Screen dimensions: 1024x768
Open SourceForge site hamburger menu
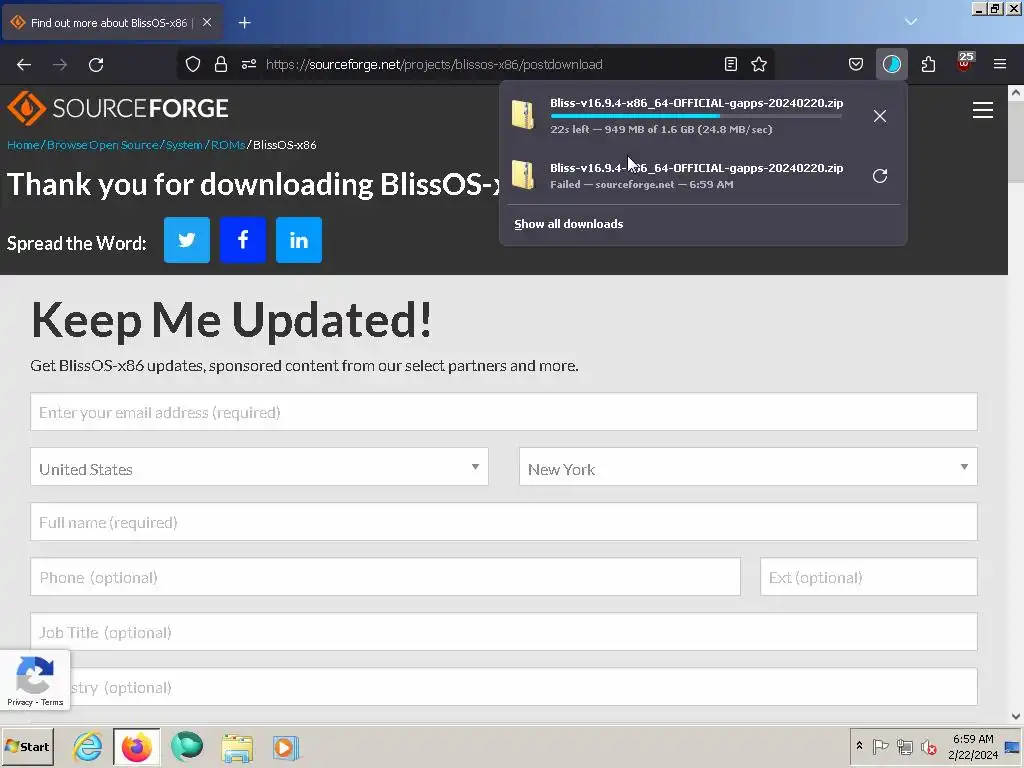point(983,110)
